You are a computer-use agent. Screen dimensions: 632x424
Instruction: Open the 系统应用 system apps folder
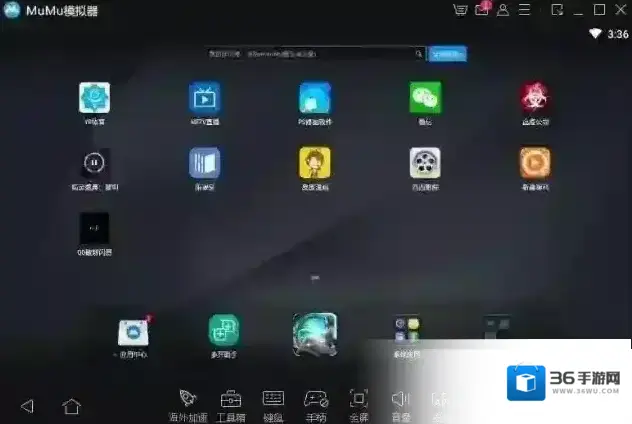(x=407, y=330)
